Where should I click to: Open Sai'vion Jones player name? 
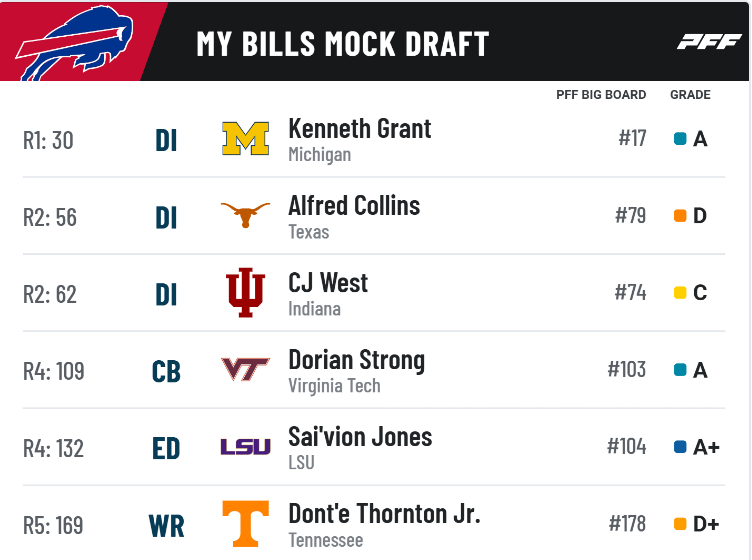pos(360,437)
